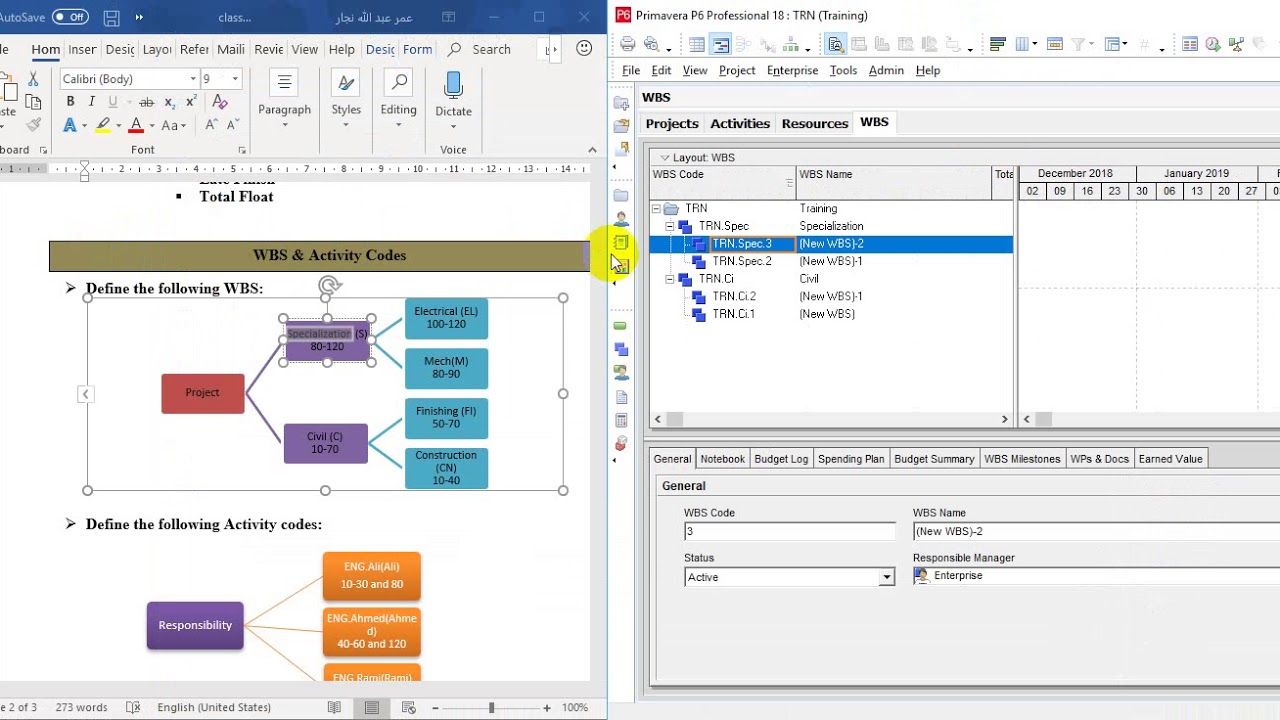Open the Paragraph group dropdown
This screenshot has width=1280, height=720.
[x=284, y=101]
